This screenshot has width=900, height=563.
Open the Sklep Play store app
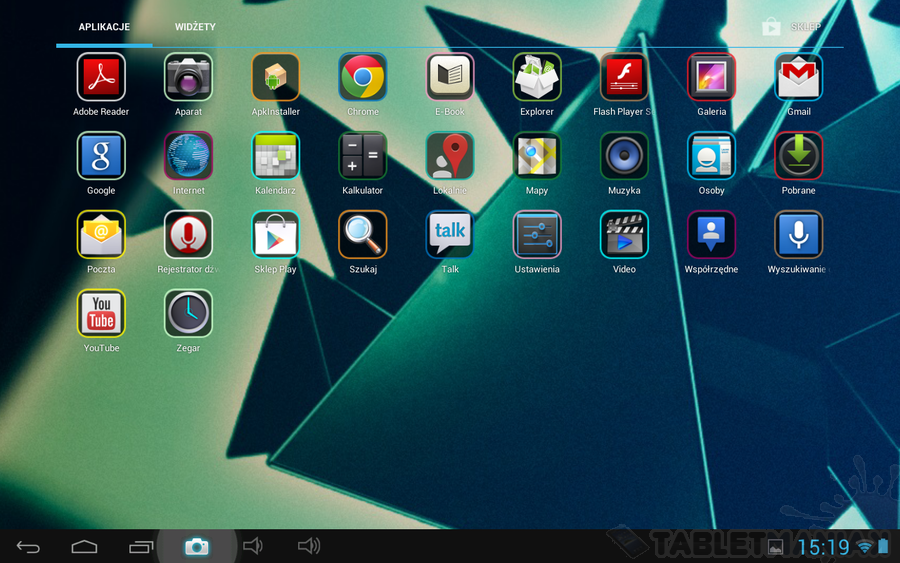click(276, 234)
